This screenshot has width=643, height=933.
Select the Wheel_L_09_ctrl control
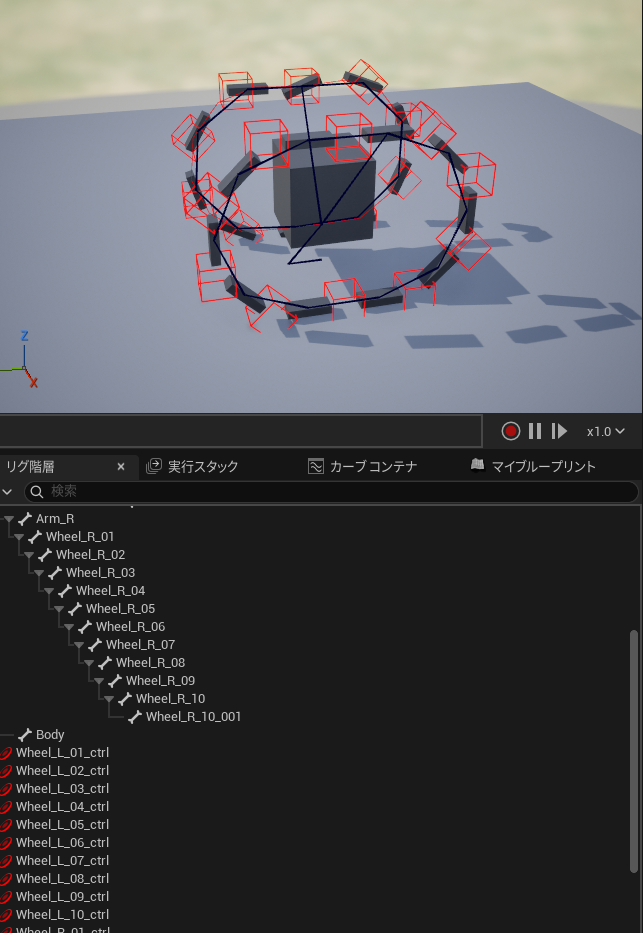[x=62, y=897]
